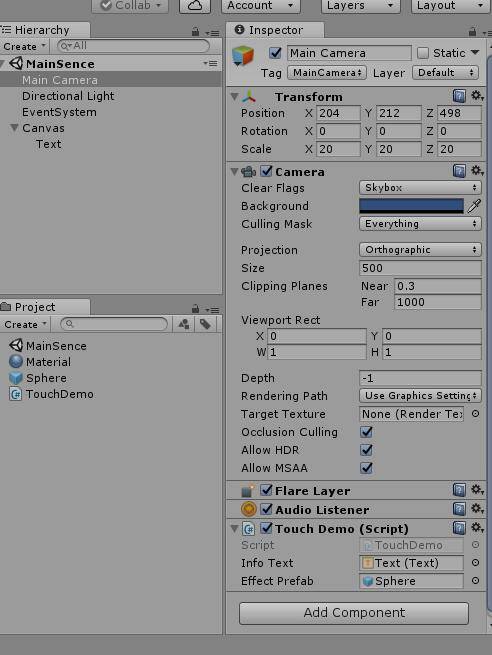
Task: Disable the Flare Layer component checkbox
Action: (x=266, y=490)
